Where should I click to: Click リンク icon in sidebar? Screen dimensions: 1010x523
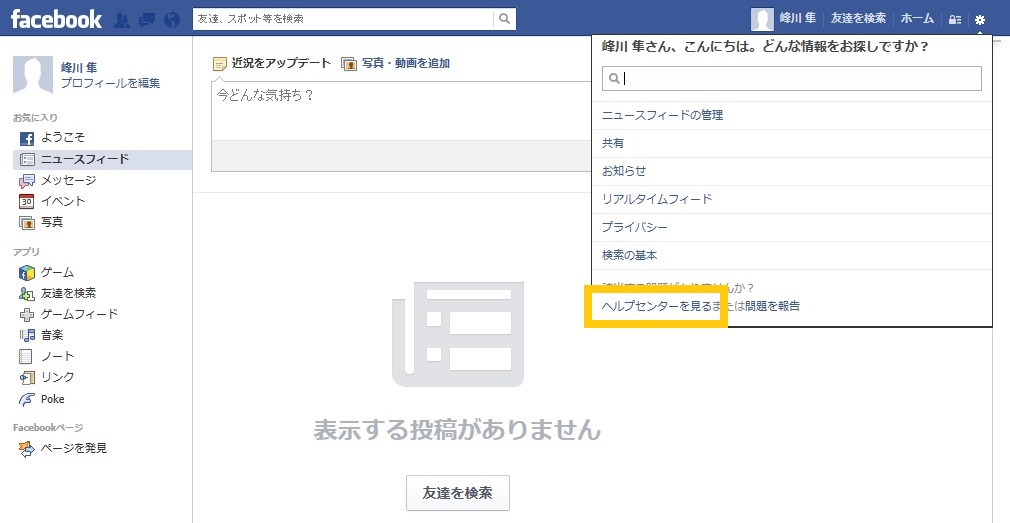[26, 378]
